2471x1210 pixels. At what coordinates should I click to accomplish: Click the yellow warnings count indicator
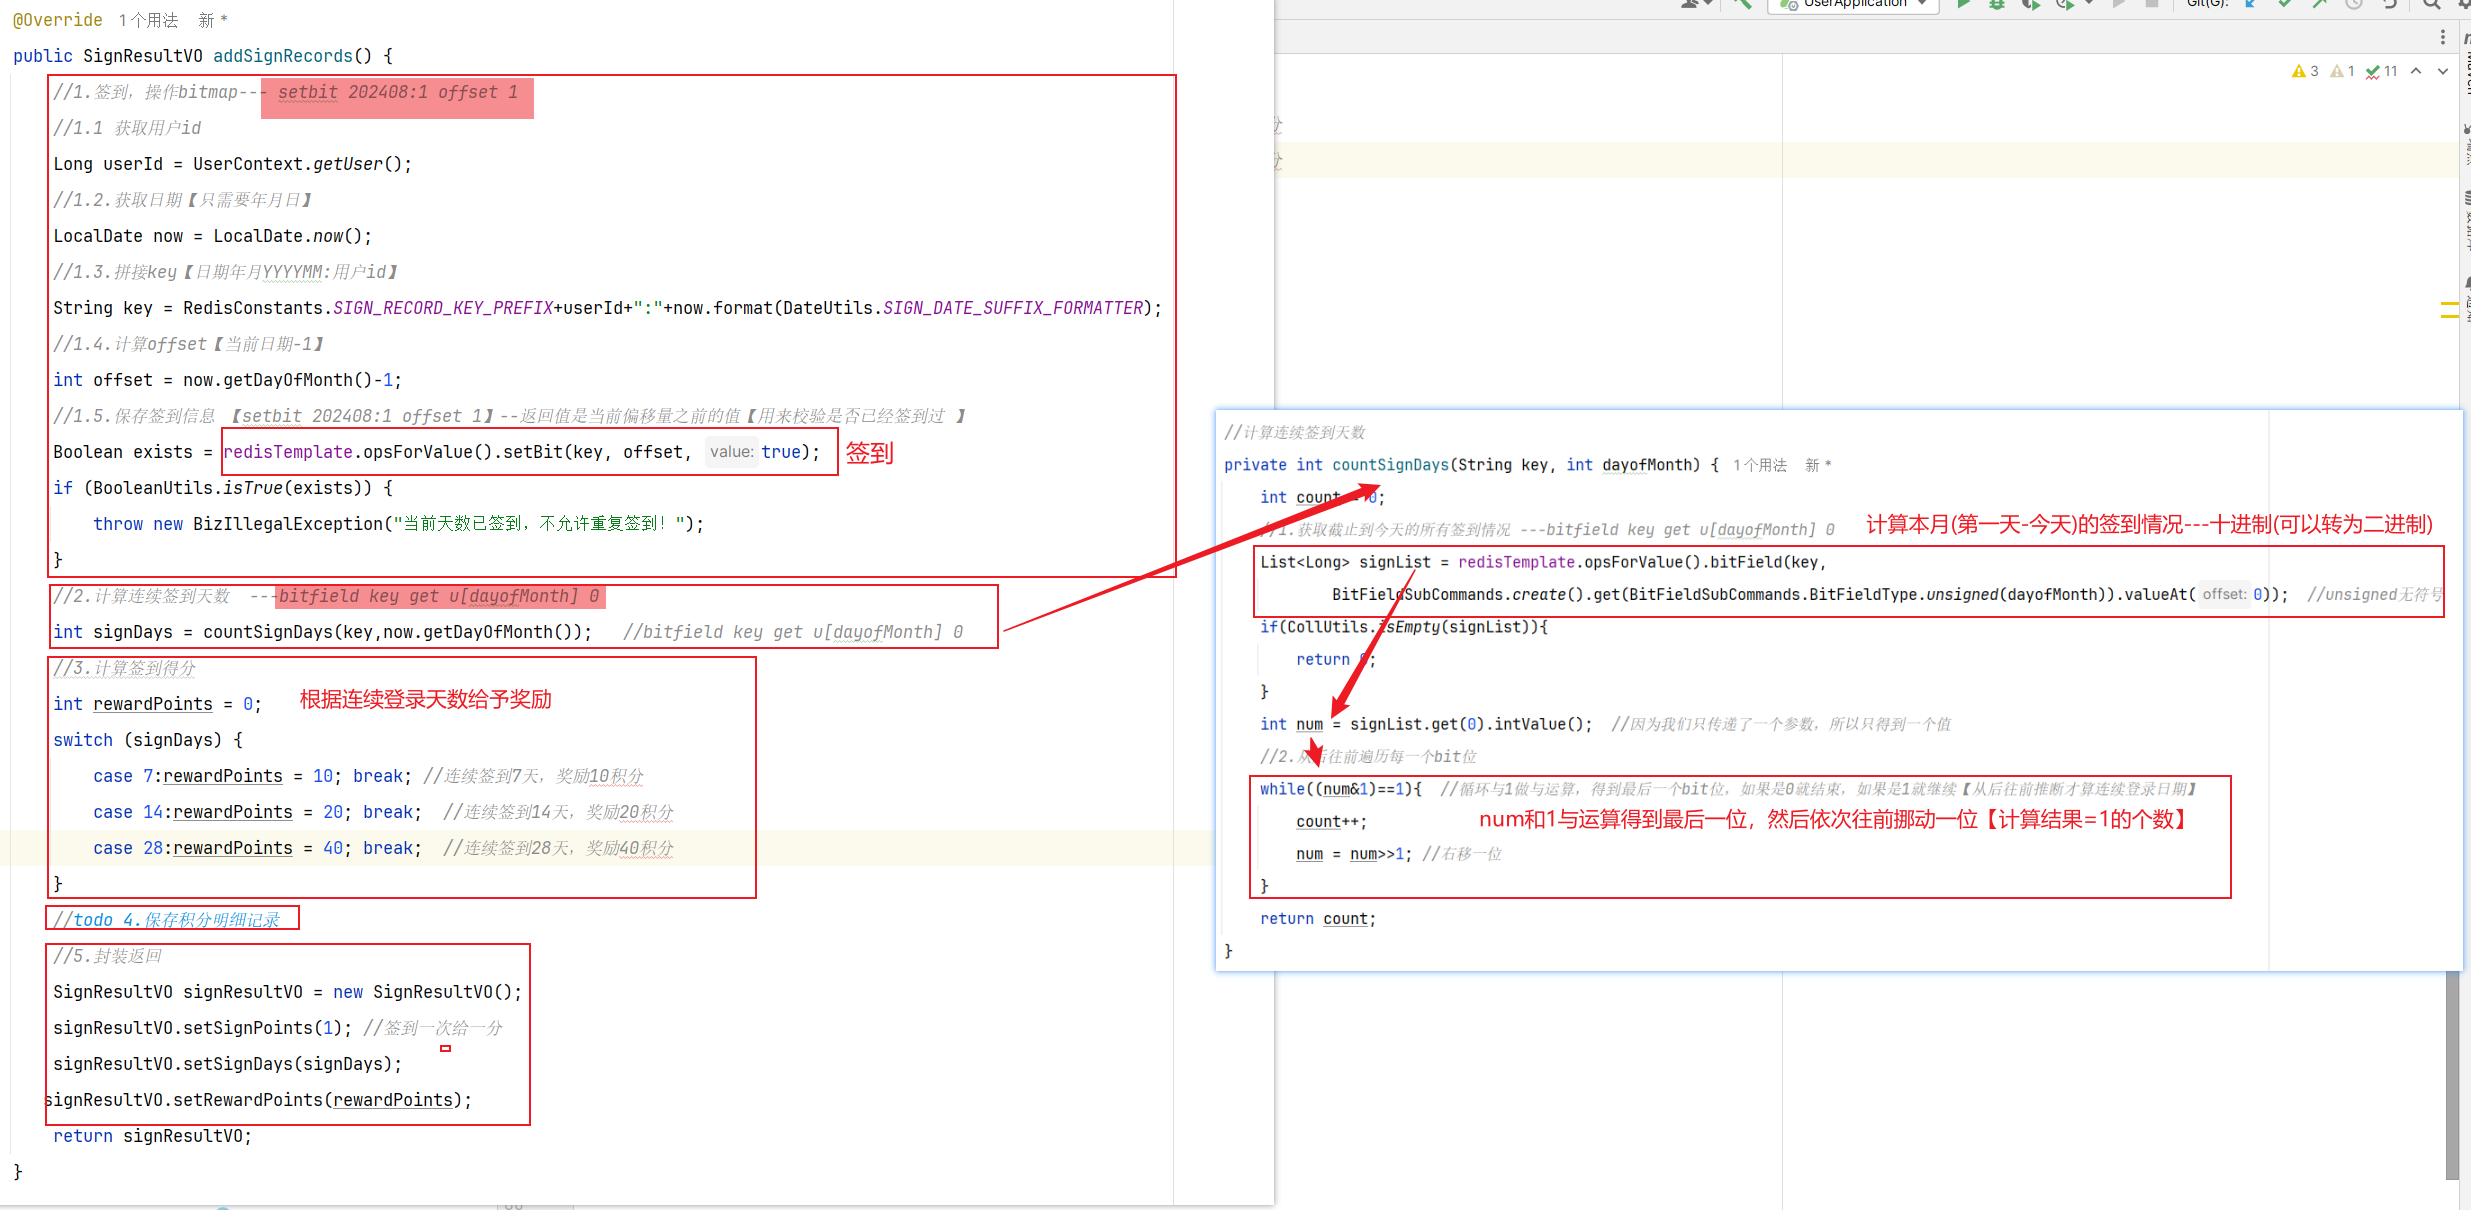(x=2305, y=71)
